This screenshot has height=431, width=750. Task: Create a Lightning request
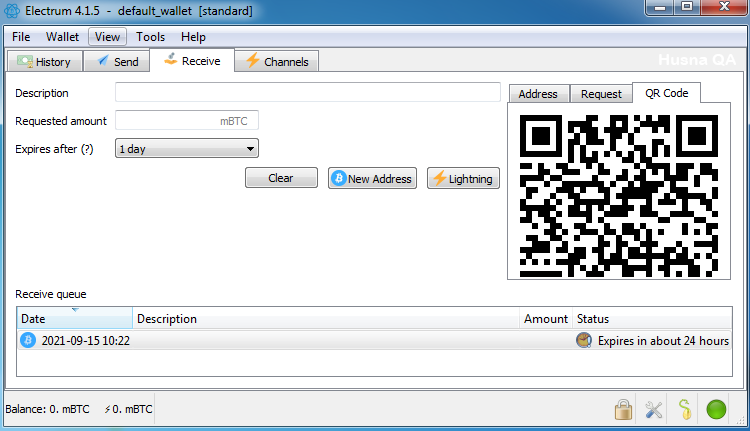[x=463, y=178]
